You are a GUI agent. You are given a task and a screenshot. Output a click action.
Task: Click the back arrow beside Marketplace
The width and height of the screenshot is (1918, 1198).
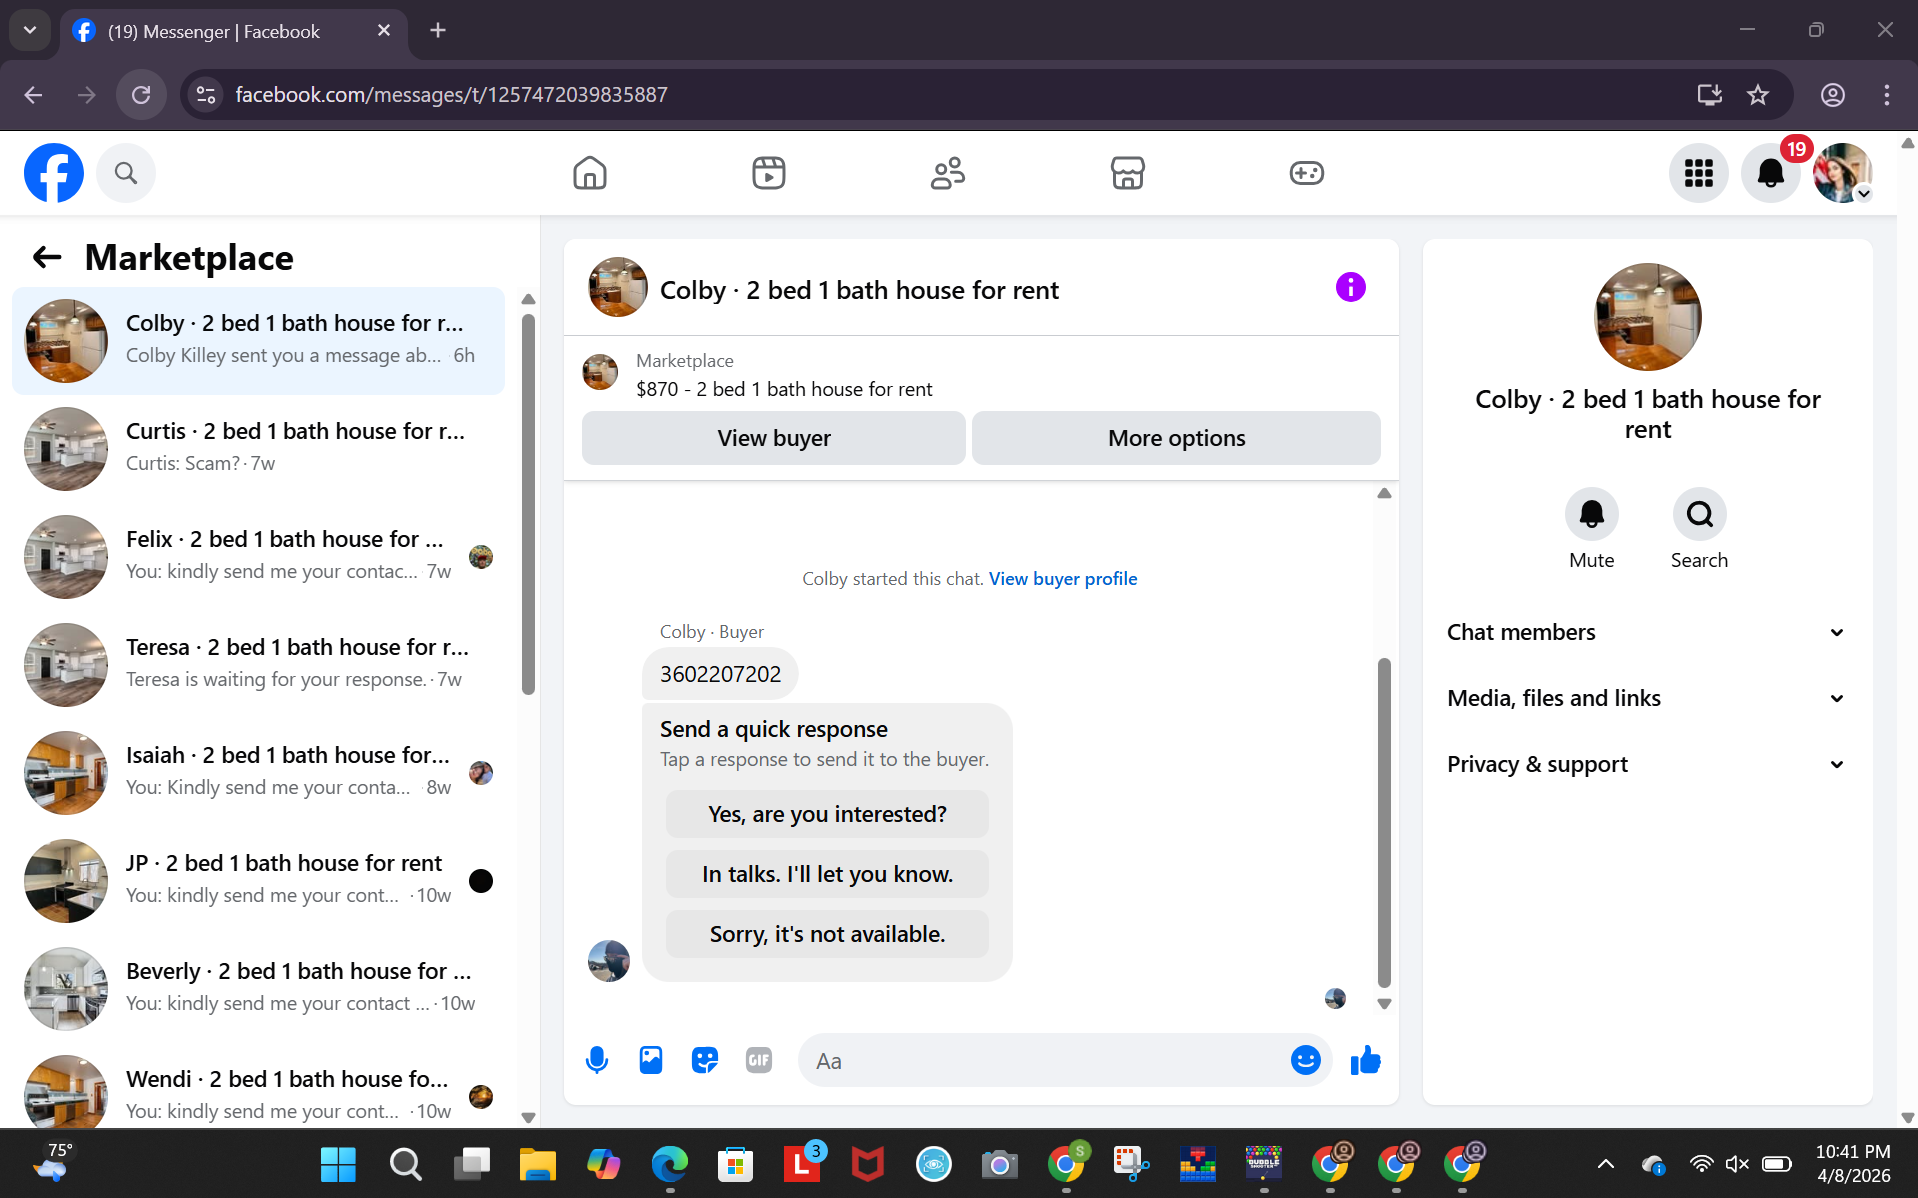(x=47, y=258)
